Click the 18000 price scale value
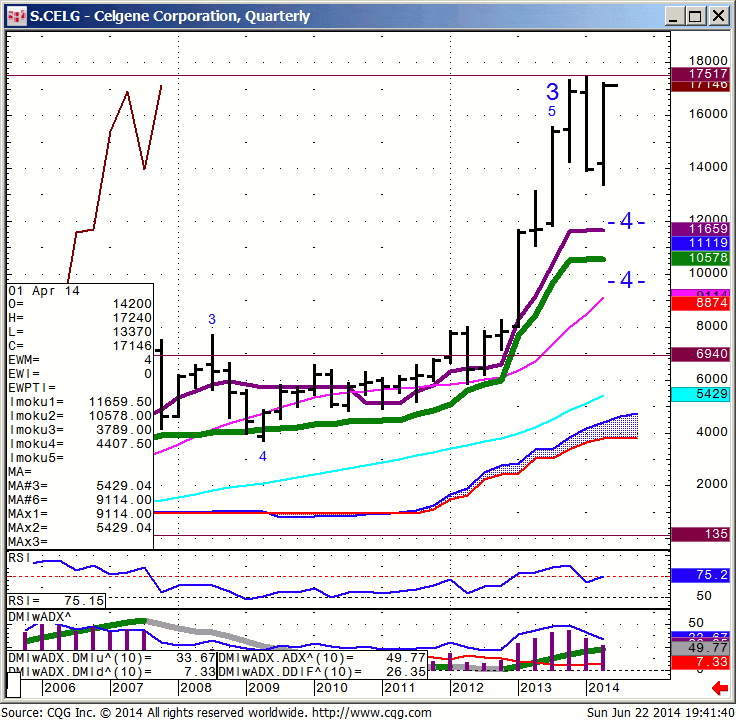 (x=708, y=61)
